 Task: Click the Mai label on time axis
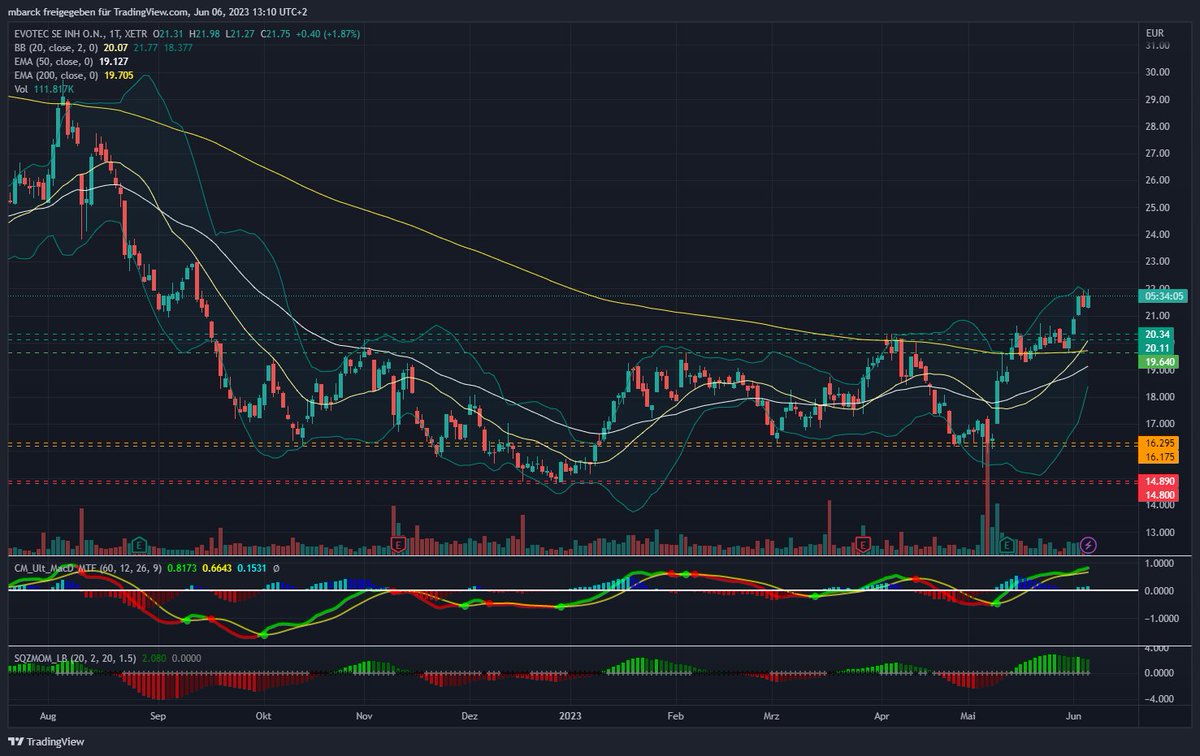point(966,716)
